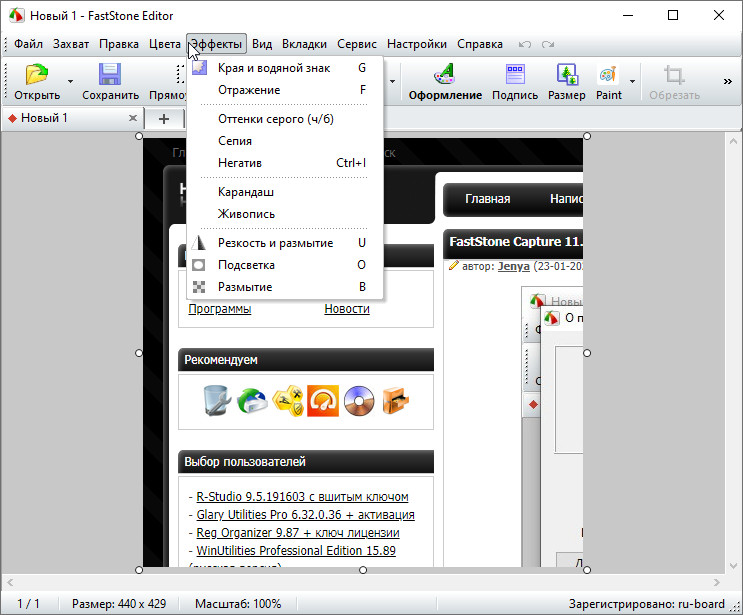743x615 pixels.
Task: Choose Негатив in the effects menu
Action: point(240,163)
